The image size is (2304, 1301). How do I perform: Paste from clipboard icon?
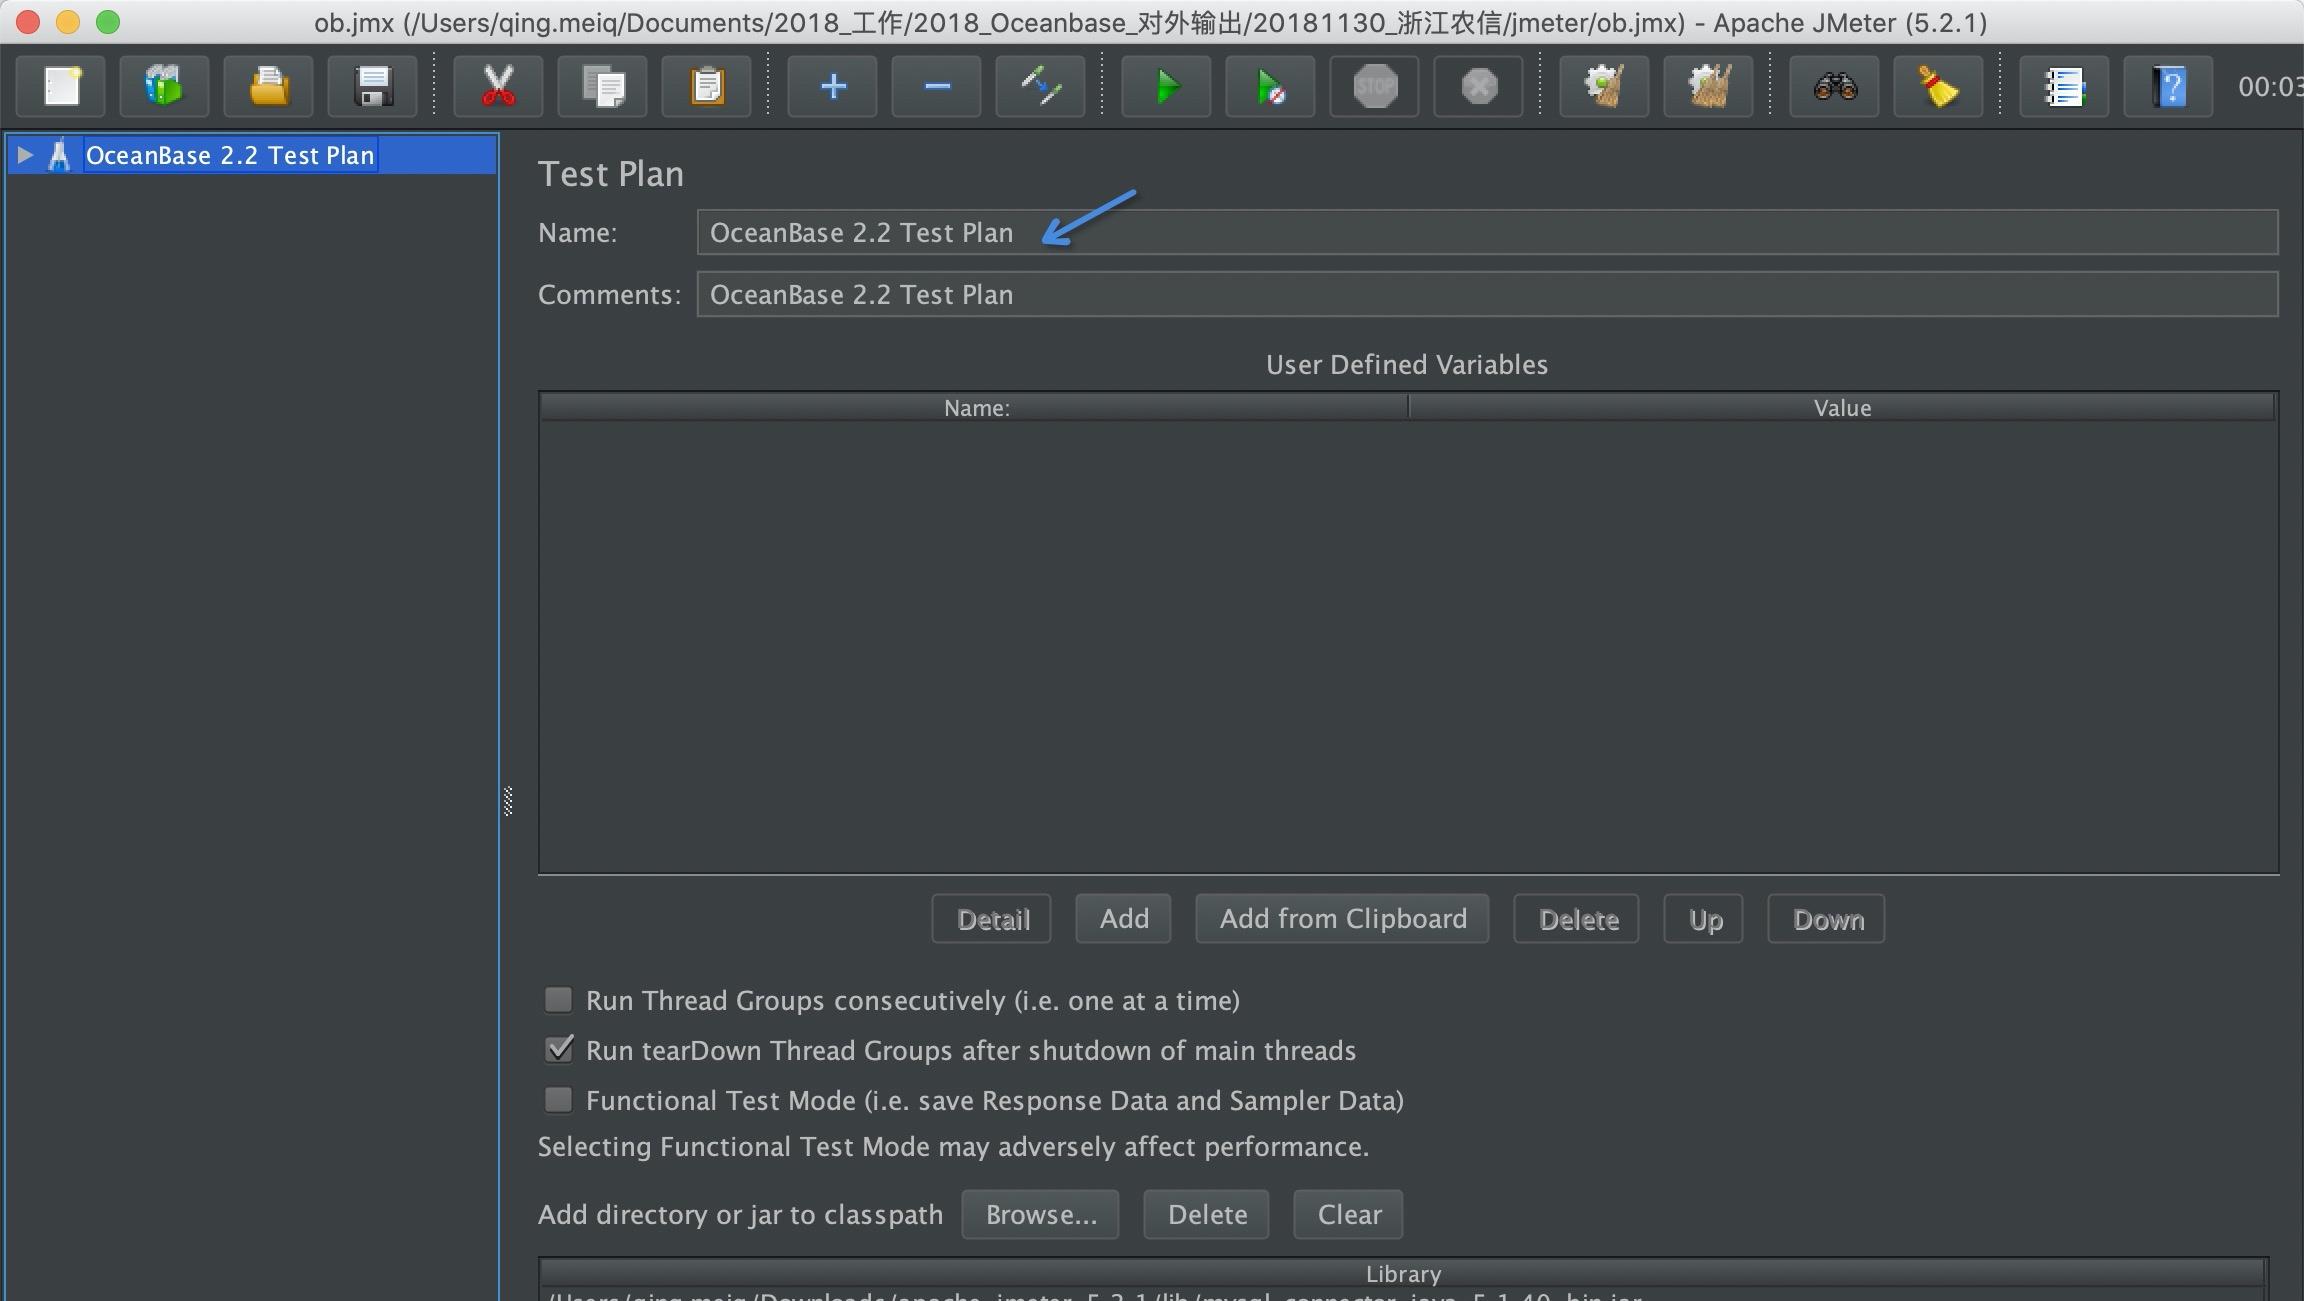pos(707,86)
